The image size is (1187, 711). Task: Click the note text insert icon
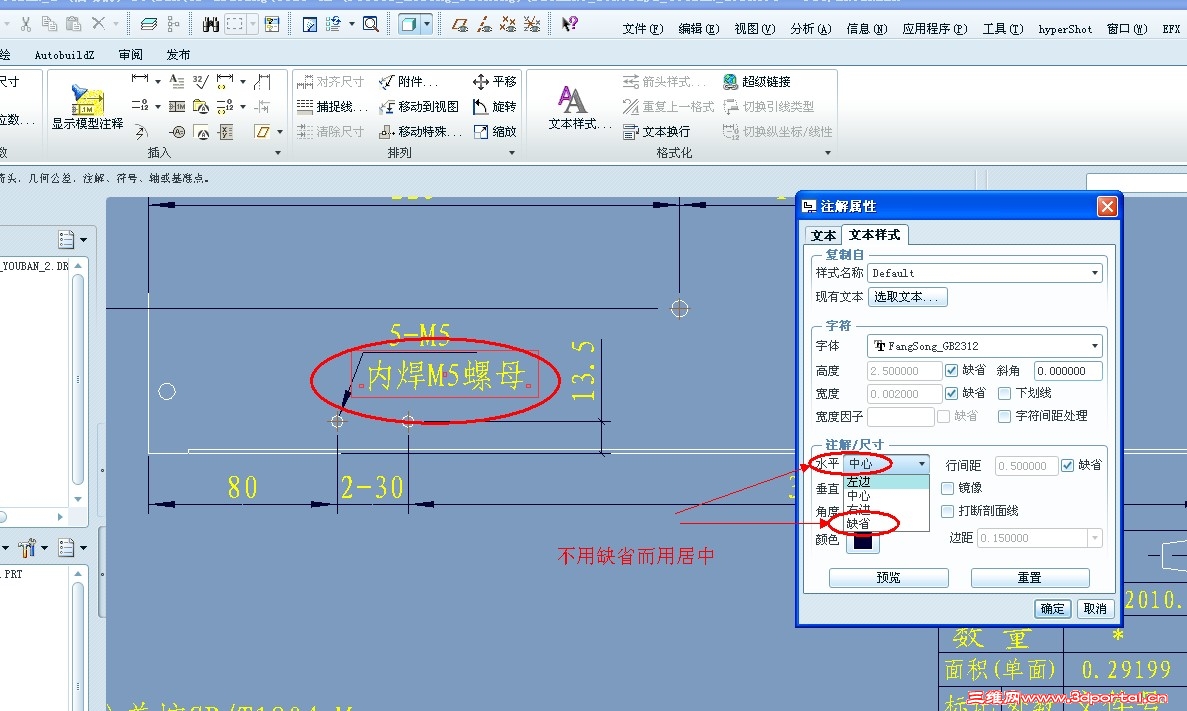coord(176,81)
